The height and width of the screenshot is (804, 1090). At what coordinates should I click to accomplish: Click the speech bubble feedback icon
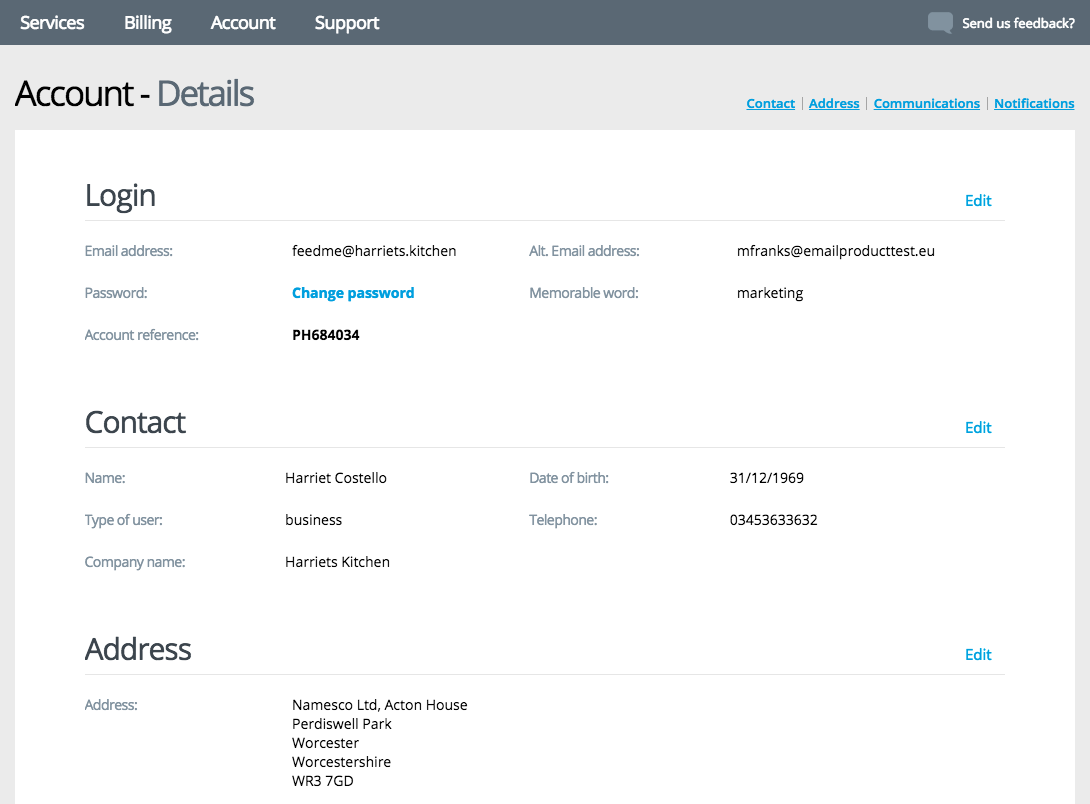[x=940, y=23]
